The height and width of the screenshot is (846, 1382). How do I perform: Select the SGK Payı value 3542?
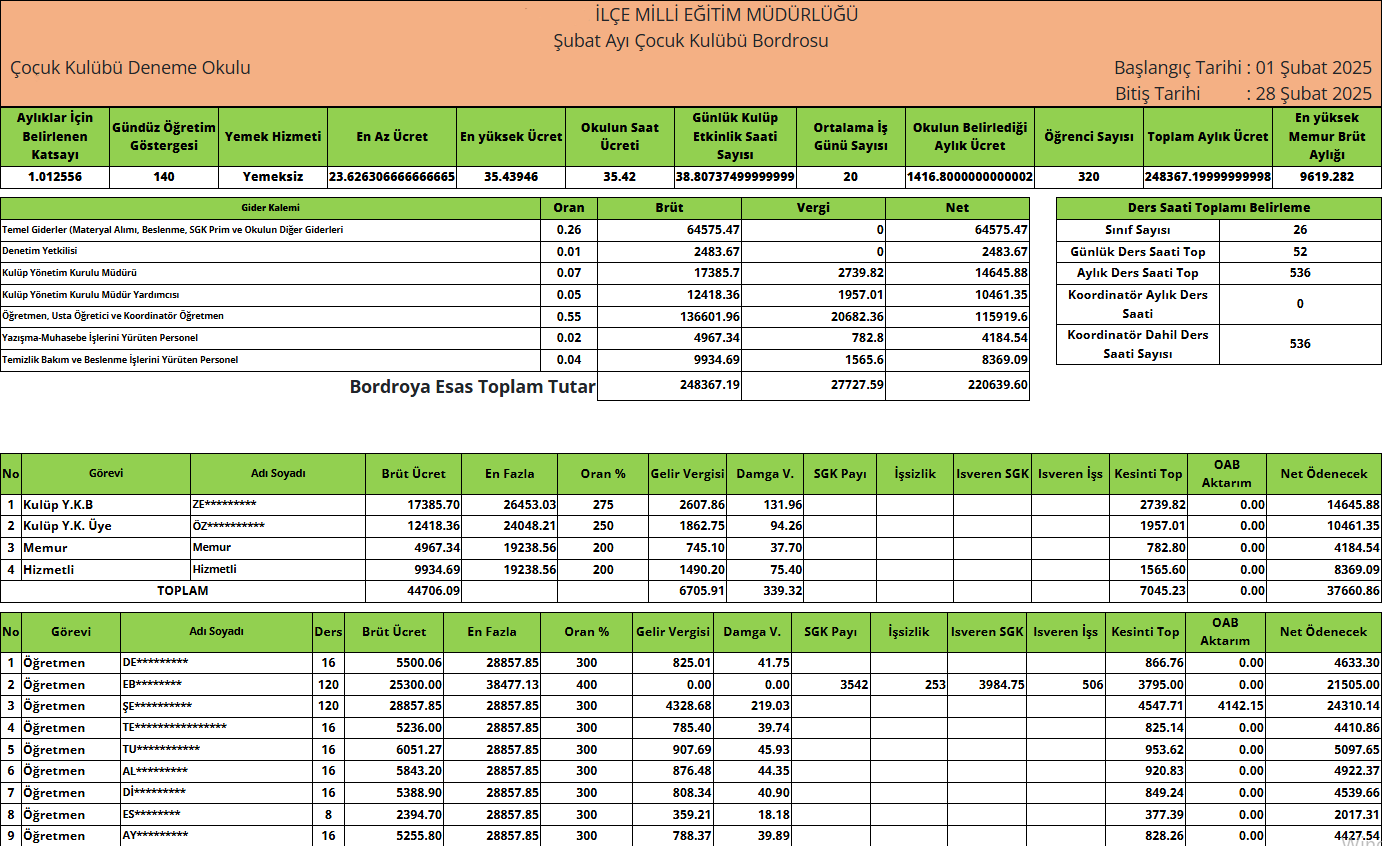[x=854, y=685]
